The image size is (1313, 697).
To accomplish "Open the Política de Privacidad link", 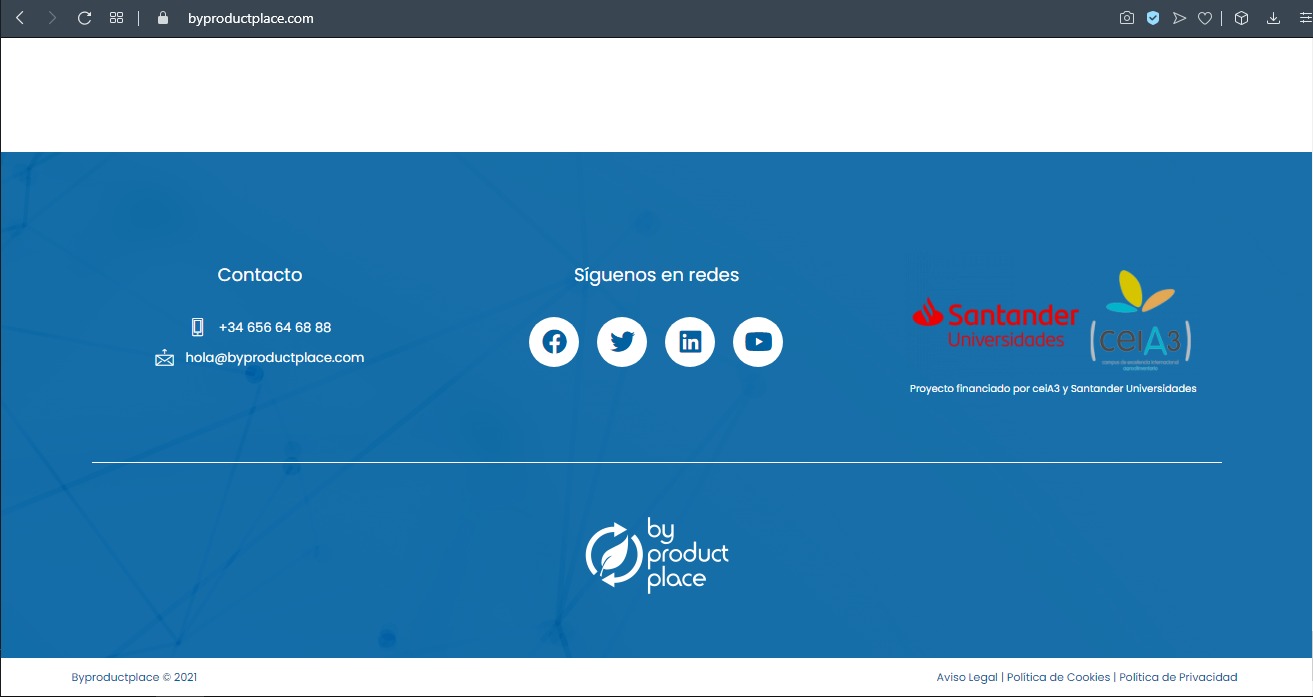I will pos(1178,677).
